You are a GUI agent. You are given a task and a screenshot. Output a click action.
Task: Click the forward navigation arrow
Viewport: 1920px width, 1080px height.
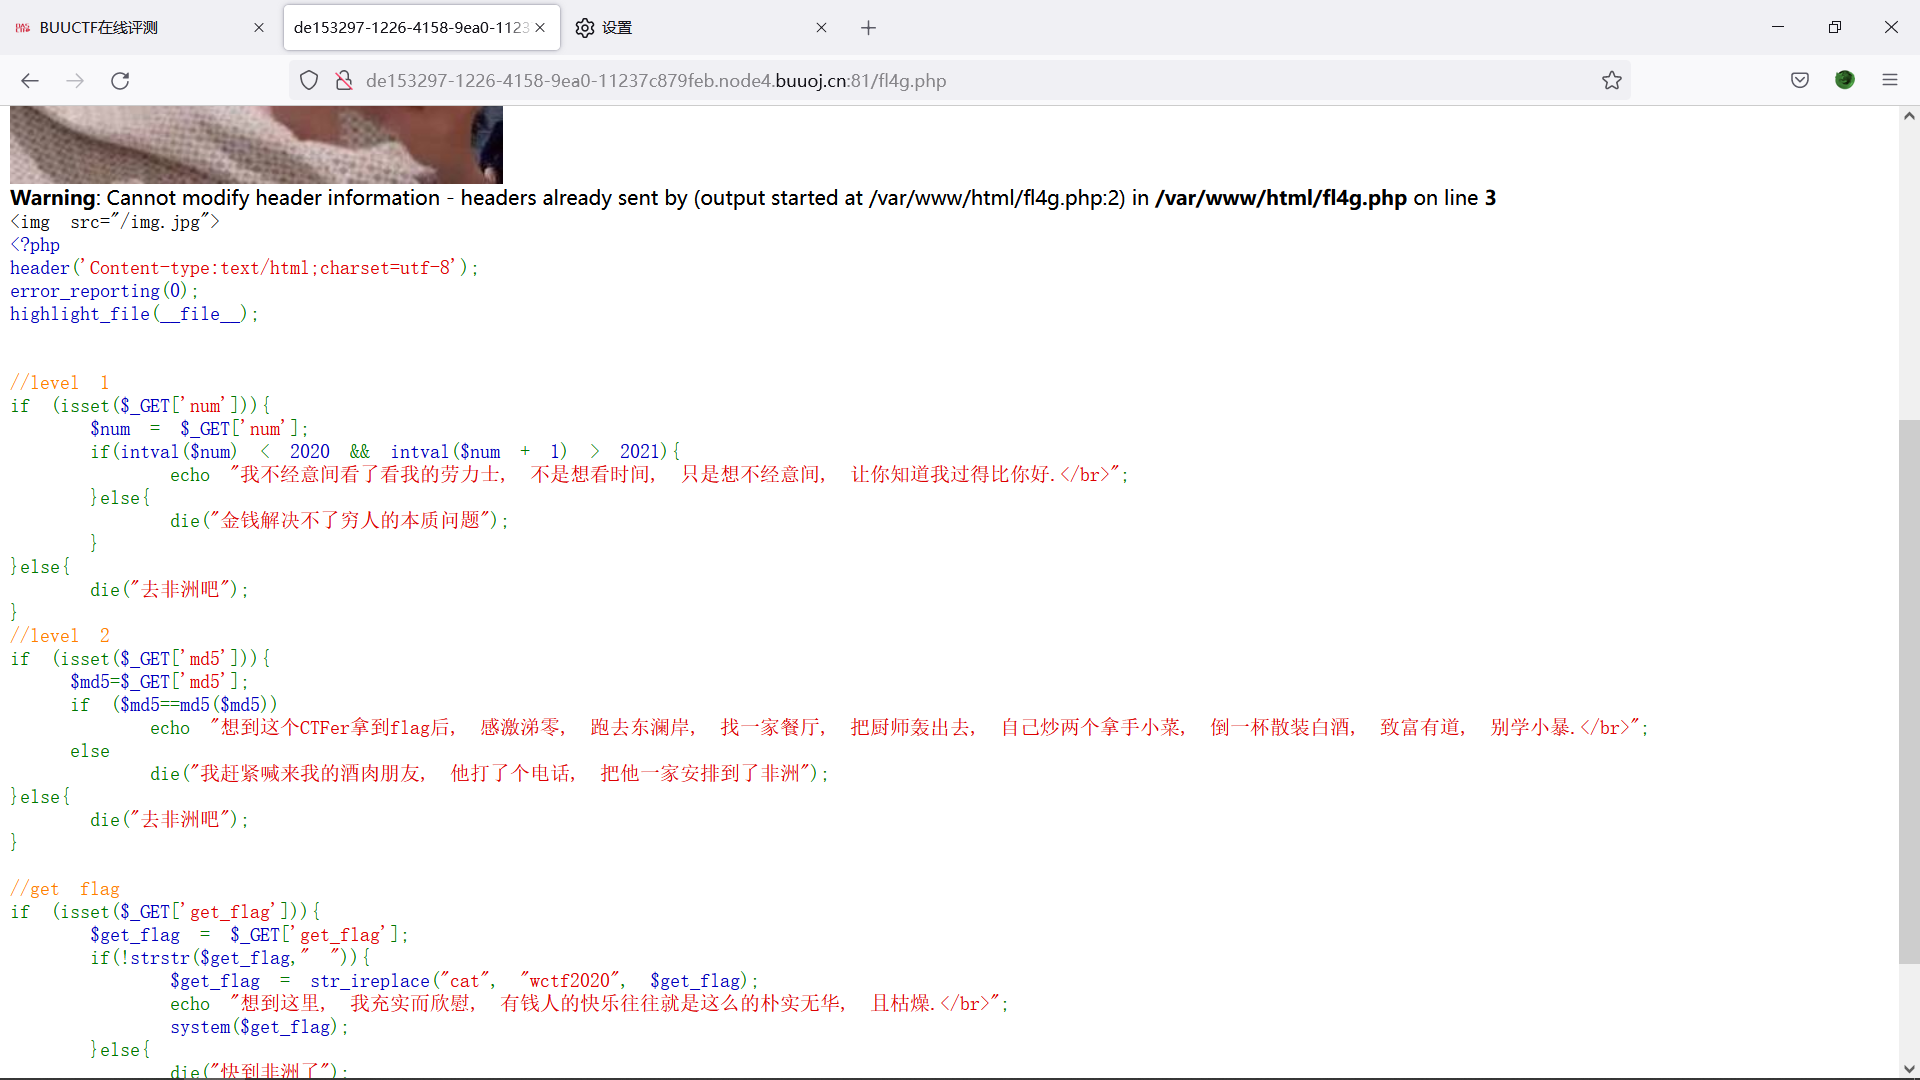(75, 81)
